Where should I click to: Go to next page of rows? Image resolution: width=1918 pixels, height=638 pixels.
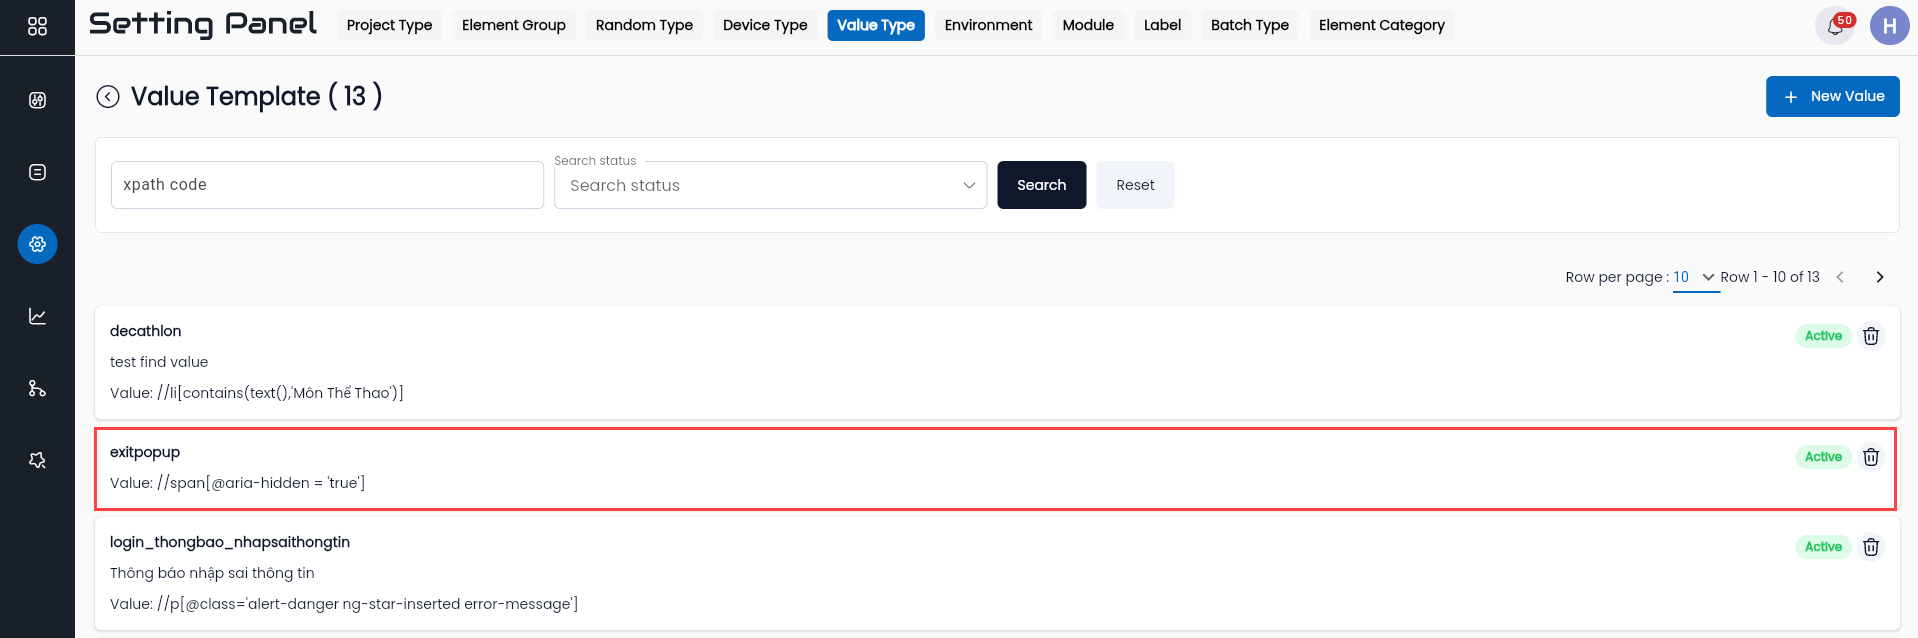click(1880, 277)
